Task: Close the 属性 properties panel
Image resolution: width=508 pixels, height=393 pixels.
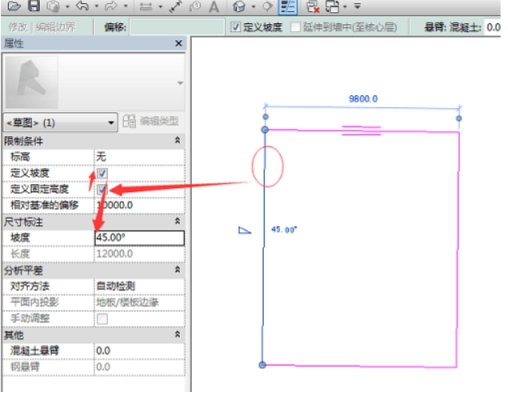Action: (179, 43)
